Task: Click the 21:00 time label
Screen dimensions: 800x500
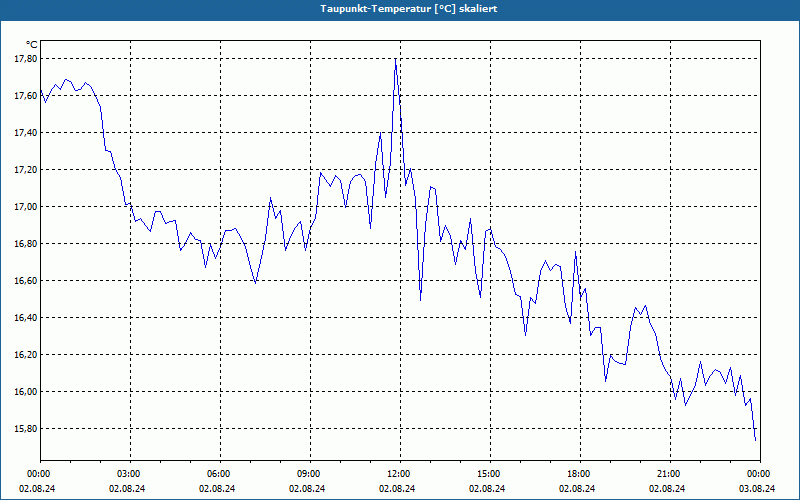Action: point(670,474)
